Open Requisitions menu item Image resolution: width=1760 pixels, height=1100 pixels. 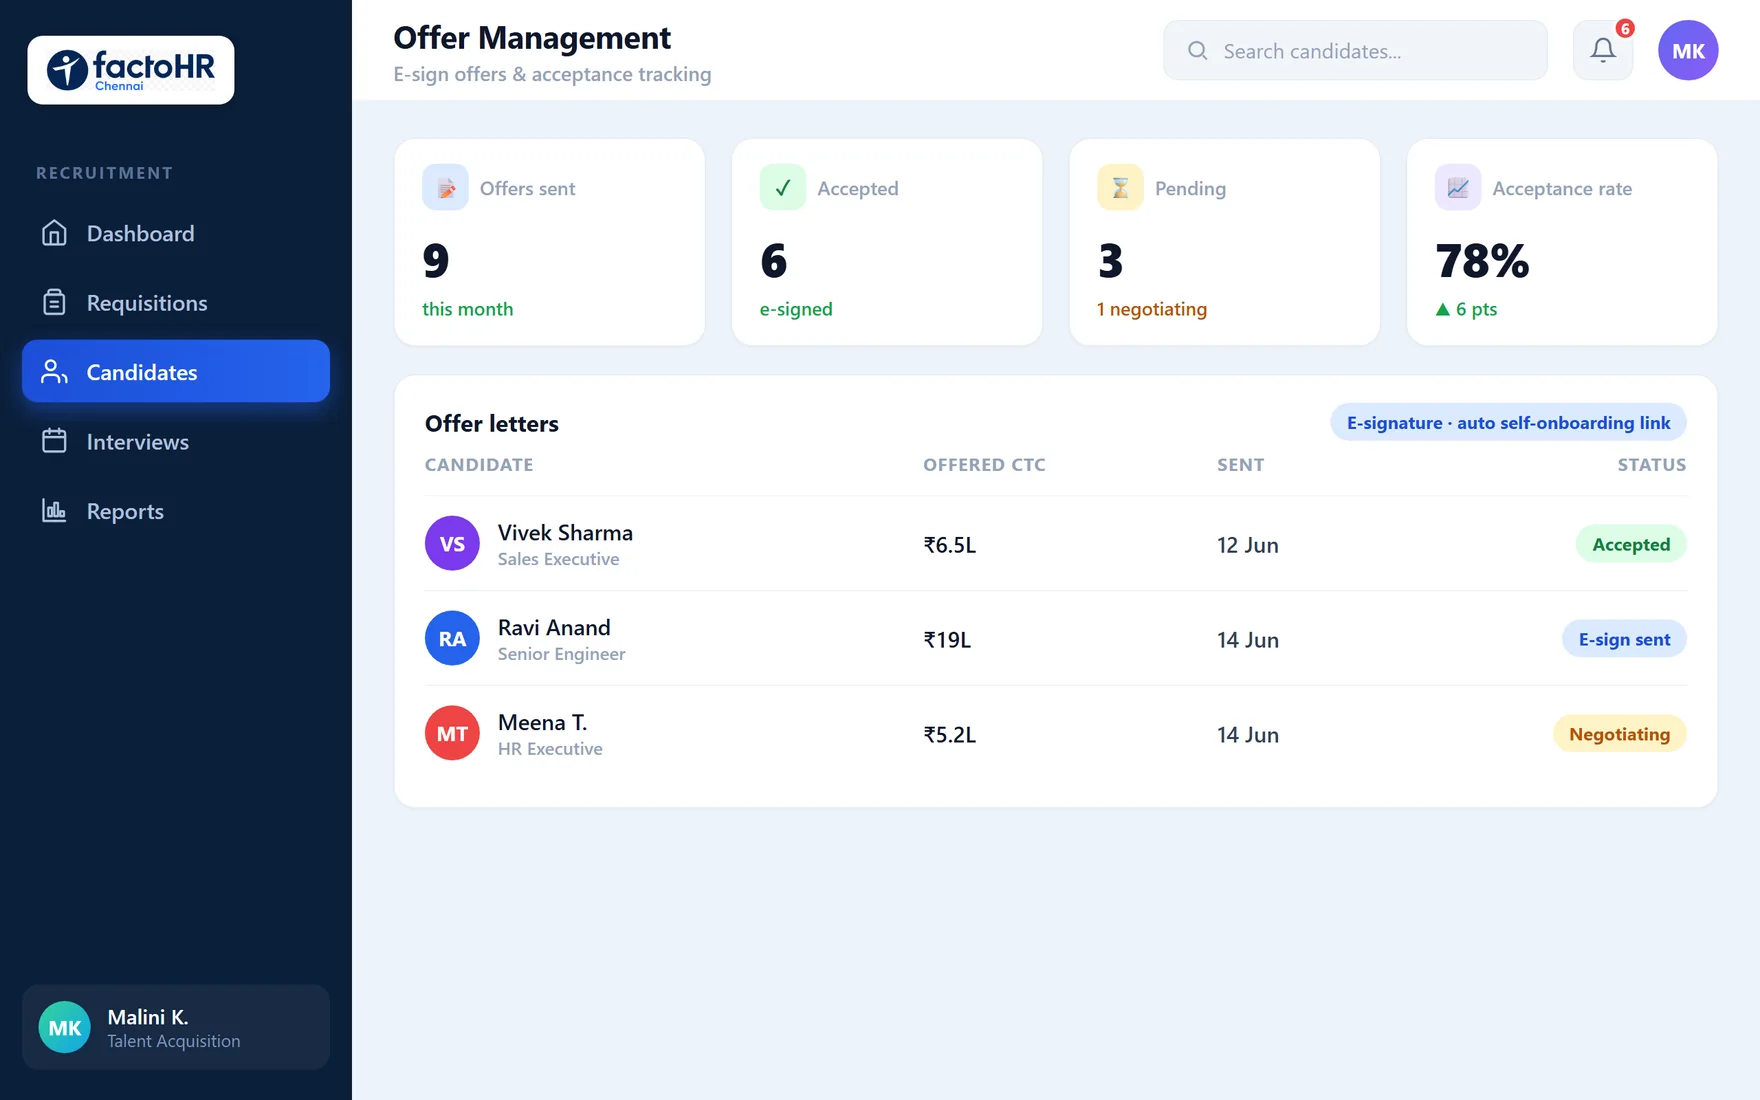176,302
